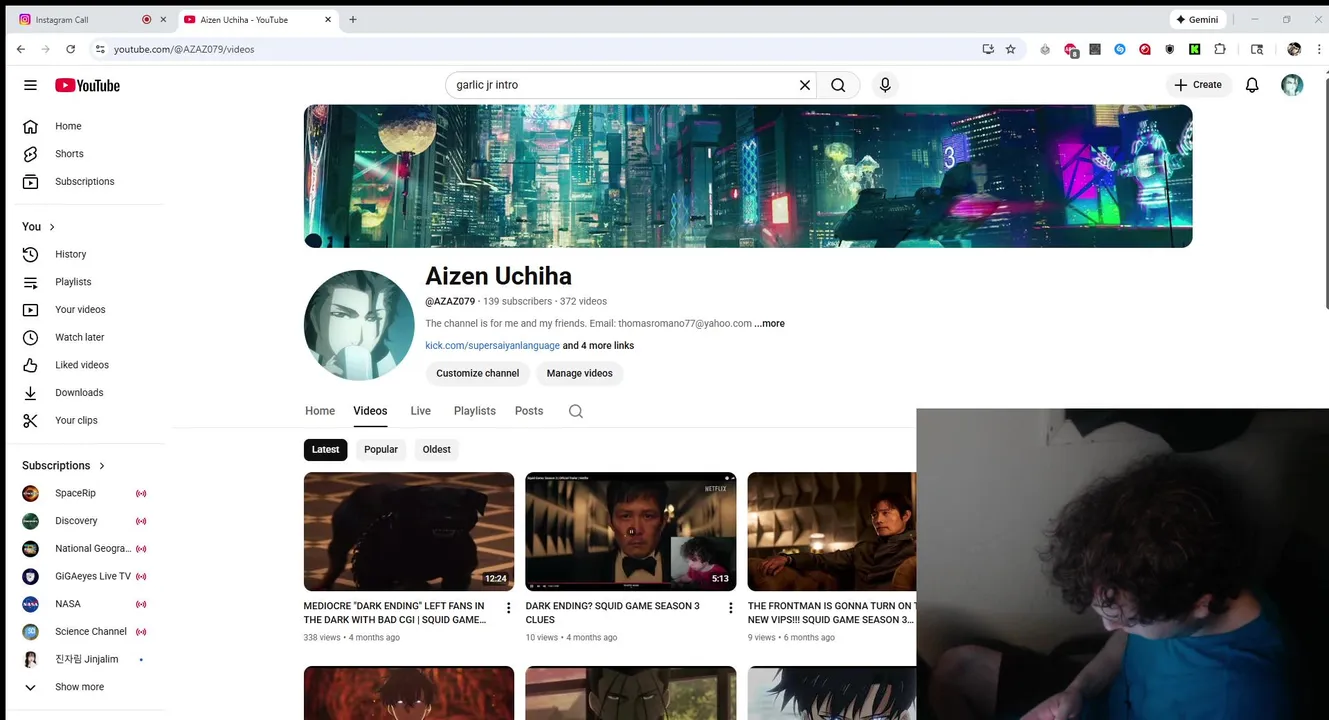The width and height of the screenshot is (1329, 720).
Task: Open the 진자림 Jinjalim subscription
Action: point(89,659)
